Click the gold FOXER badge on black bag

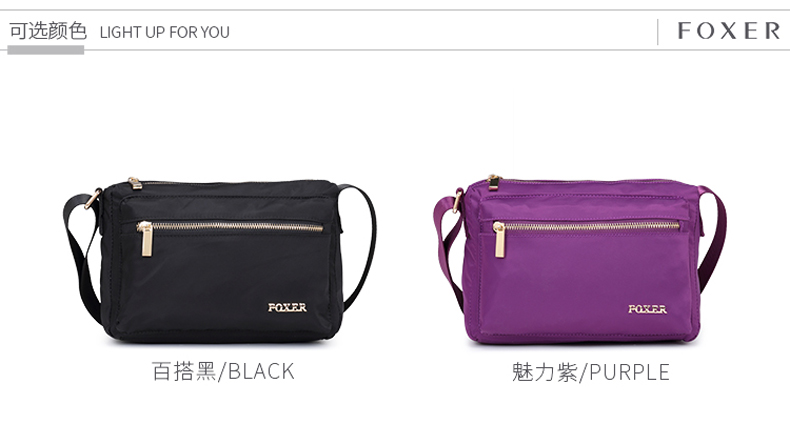pos(287,307)
